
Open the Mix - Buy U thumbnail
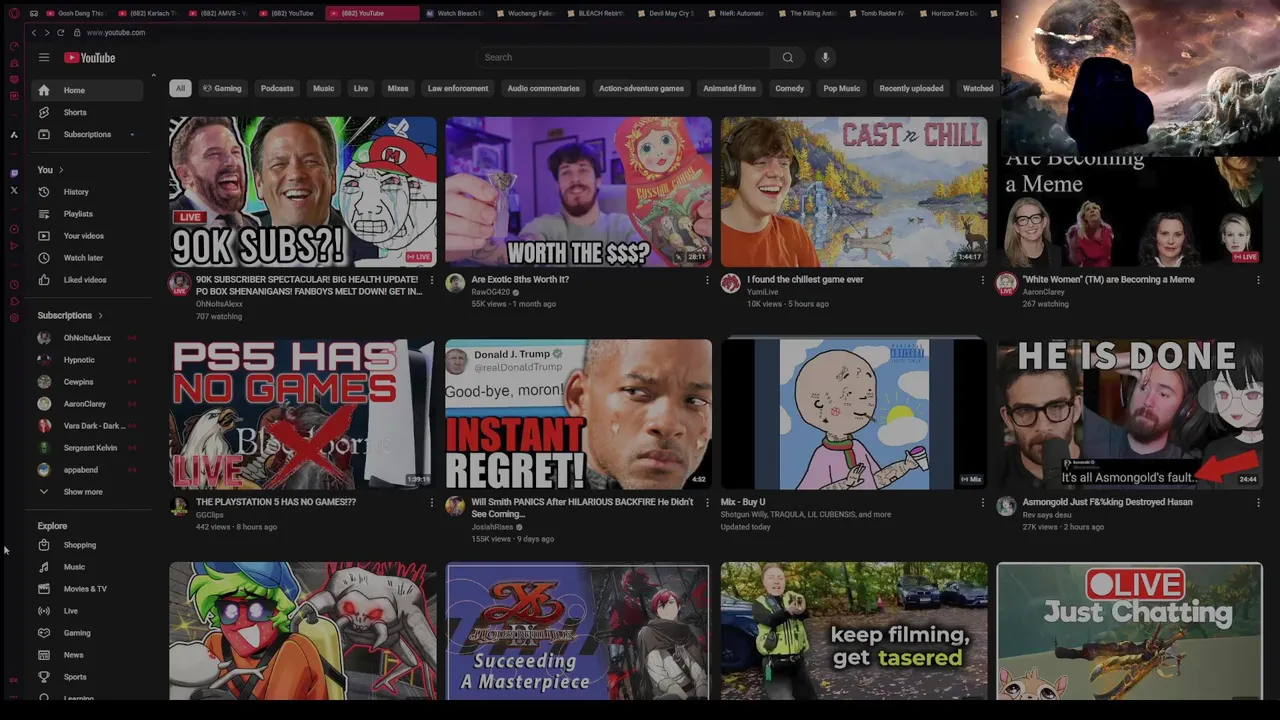point(854,414)
